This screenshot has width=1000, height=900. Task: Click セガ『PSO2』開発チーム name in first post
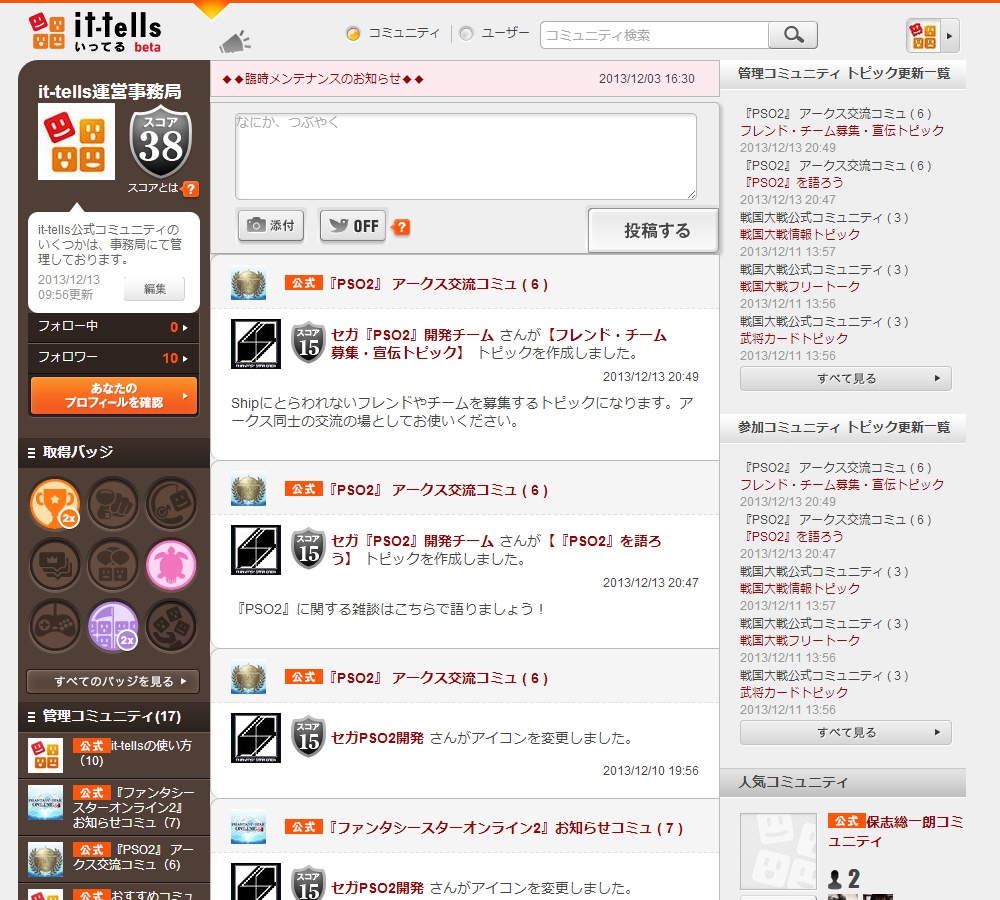(413, 335)
